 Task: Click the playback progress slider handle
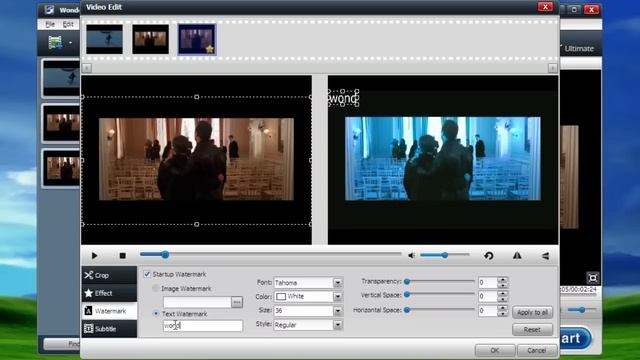tap(165, 255)
